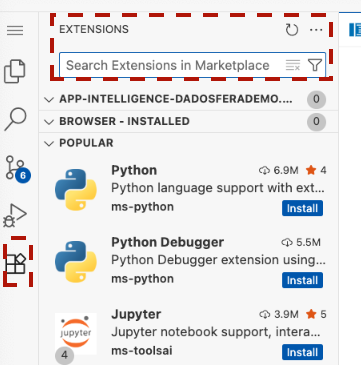
Task: Open Source Control with 6 badge
Action: (x=17, y=169)
